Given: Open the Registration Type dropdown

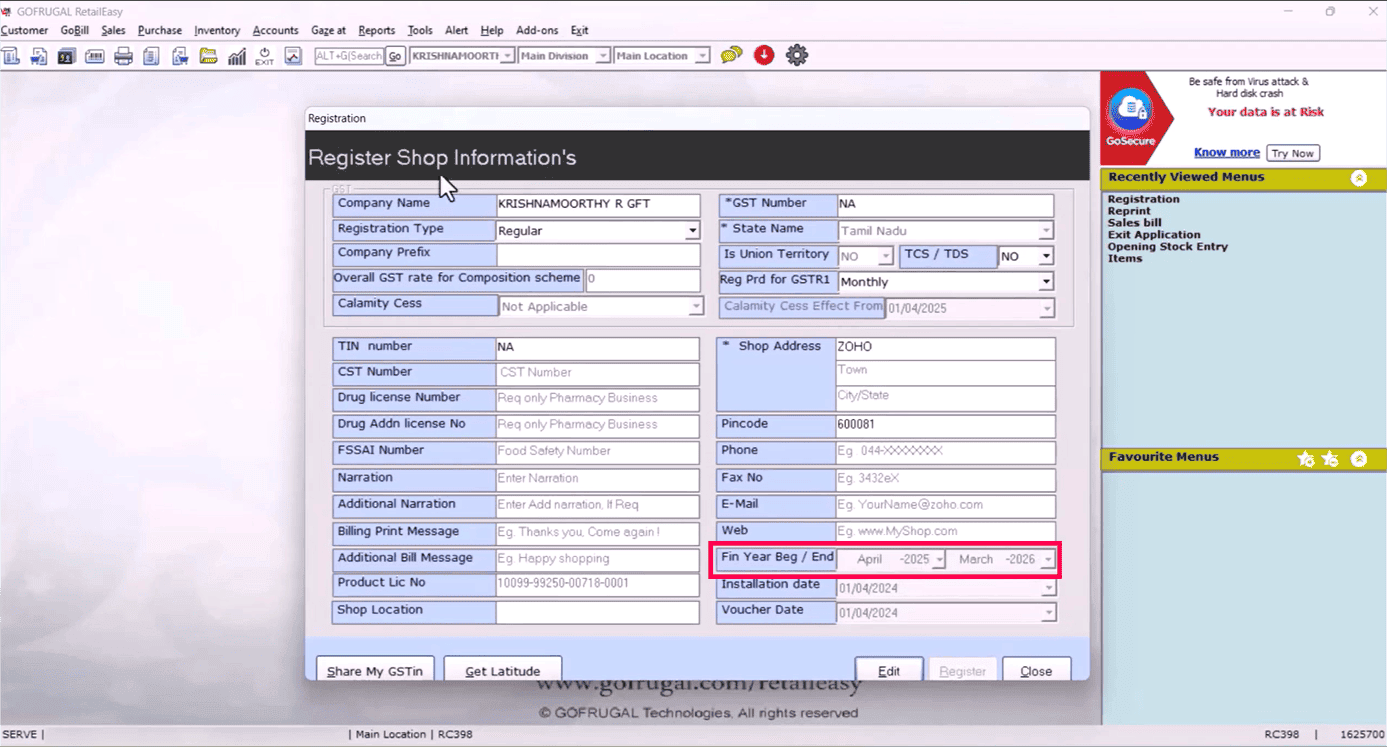Looking at the screenshot, I should point(692,232).
